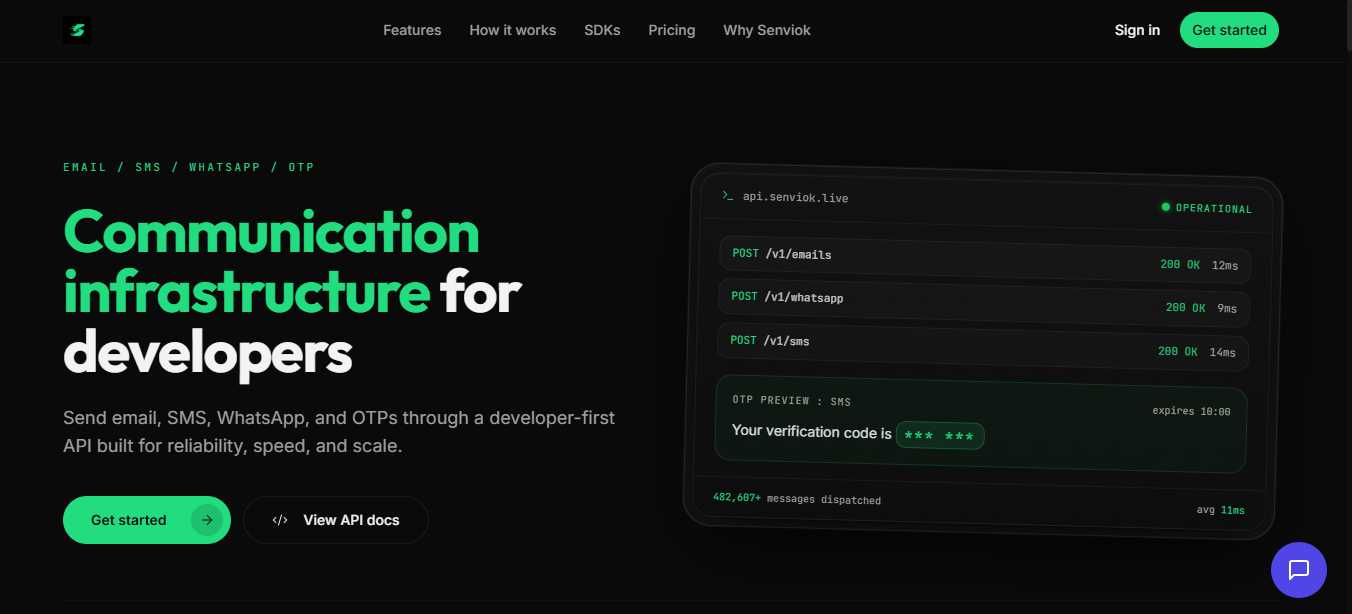Image resolution: width=1352 pixels, height=614 pixels.
Task: Click the 200 OK 9ms status
Action: point(1201,308)
